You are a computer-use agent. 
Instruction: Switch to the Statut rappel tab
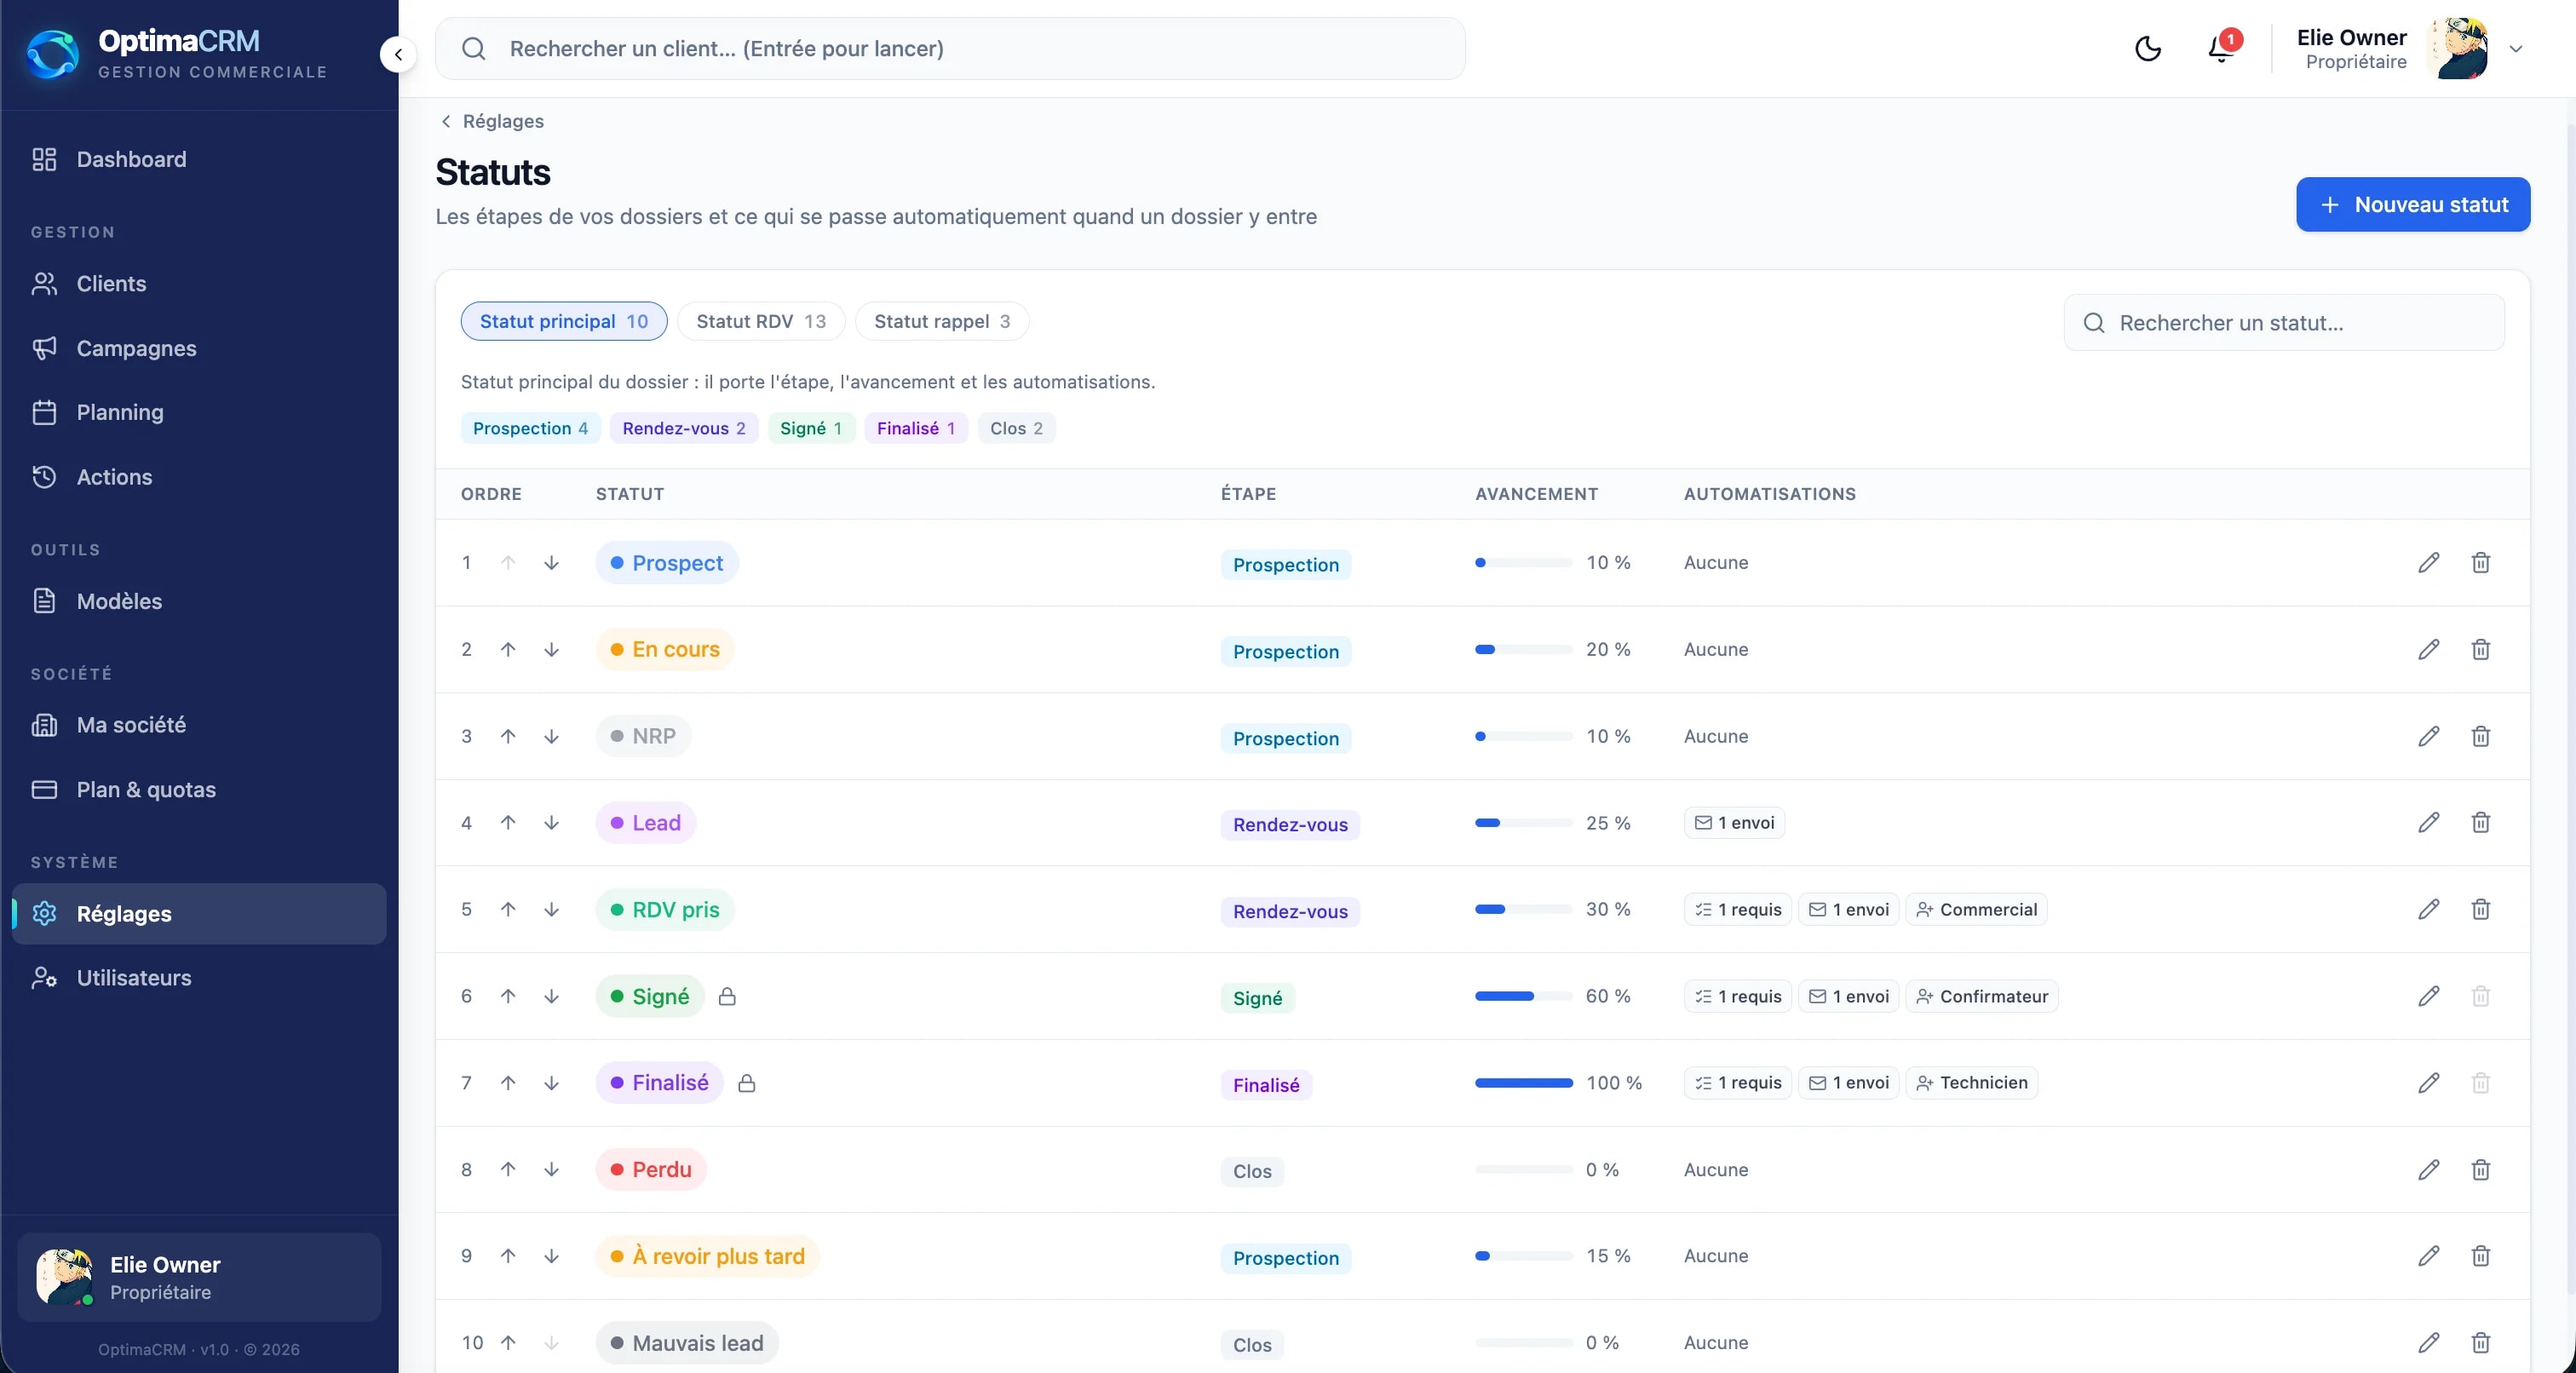pyautogui.click(x=942, y=321)
